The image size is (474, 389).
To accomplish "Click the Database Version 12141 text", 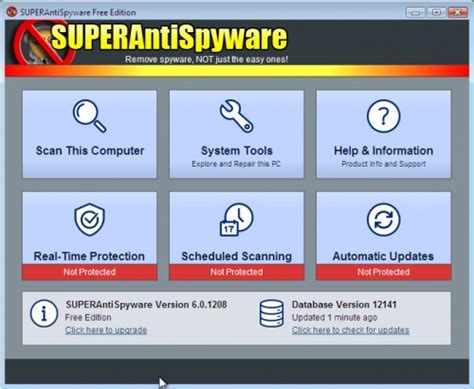I will tap(344, 304).
